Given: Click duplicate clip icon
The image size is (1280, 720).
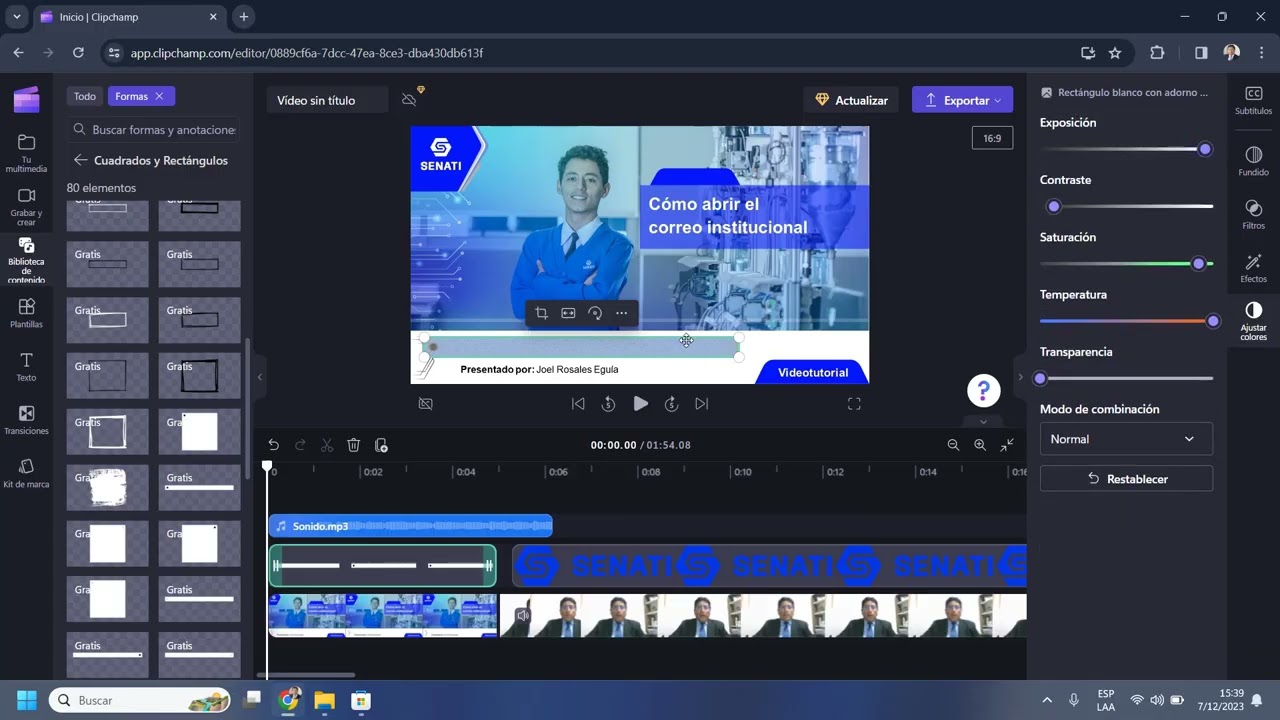Looking at the screenshot, I should (x=381, y=445).
